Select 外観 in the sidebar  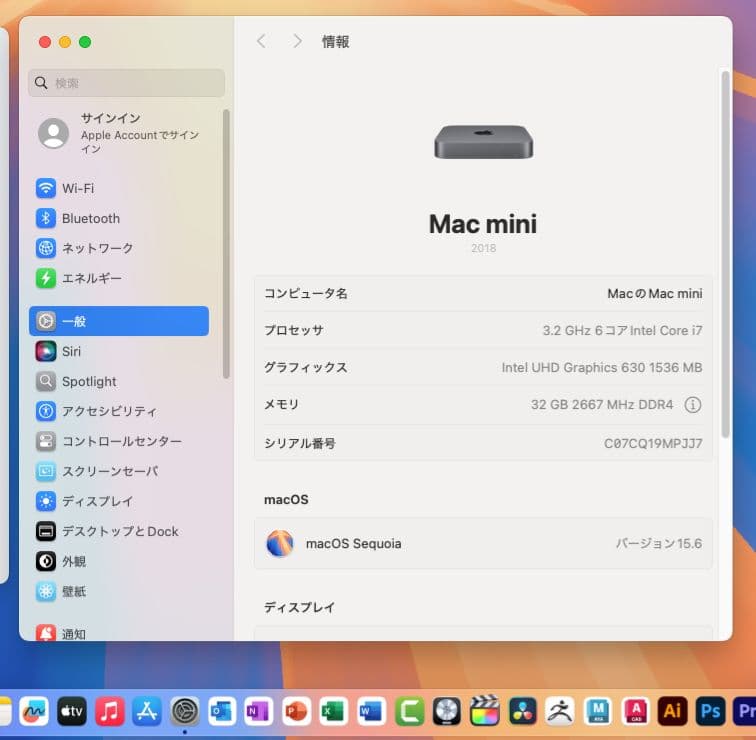click(x=119, y=561)
